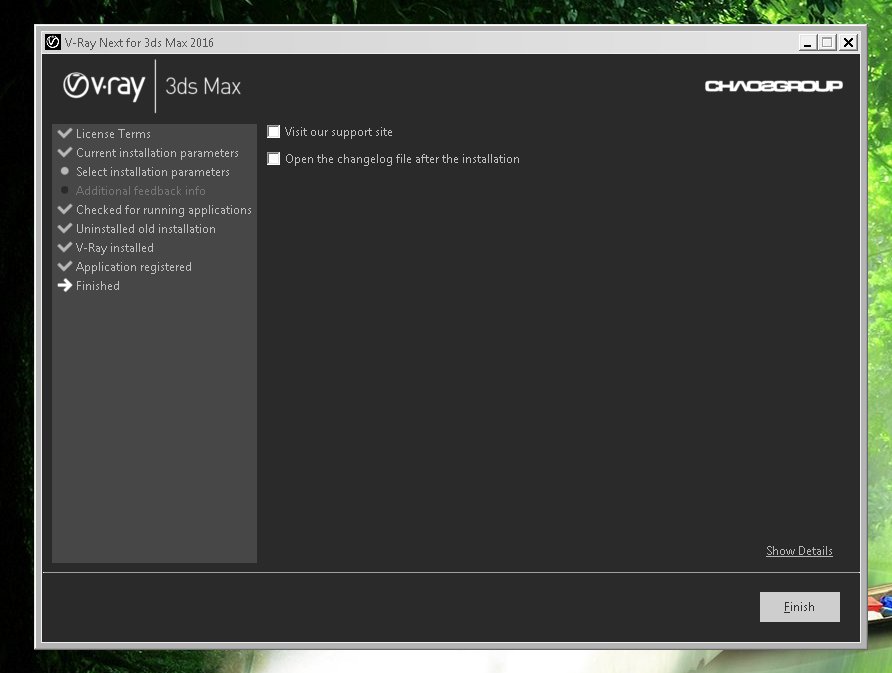The image size is (892, 673).
Task: Select the Select installation parameters step text
Action: [x=153, y=172]
